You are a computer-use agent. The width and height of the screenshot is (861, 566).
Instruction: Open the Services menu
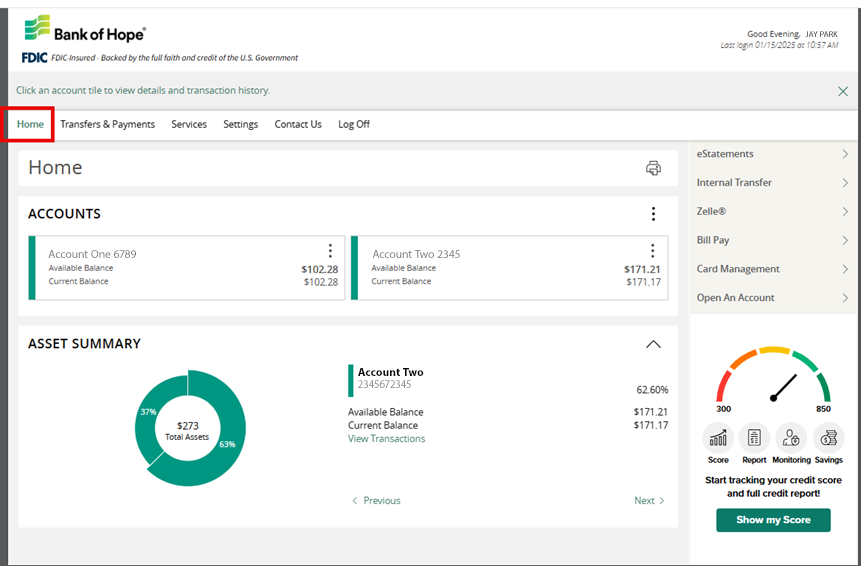coord(189,125)
